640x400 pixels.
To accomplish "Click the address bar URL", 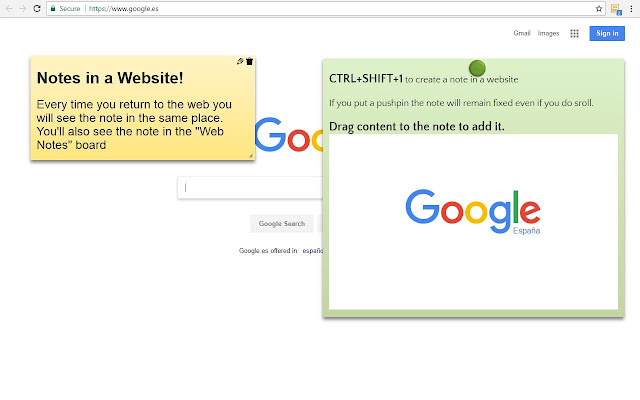I will [123, 9].
